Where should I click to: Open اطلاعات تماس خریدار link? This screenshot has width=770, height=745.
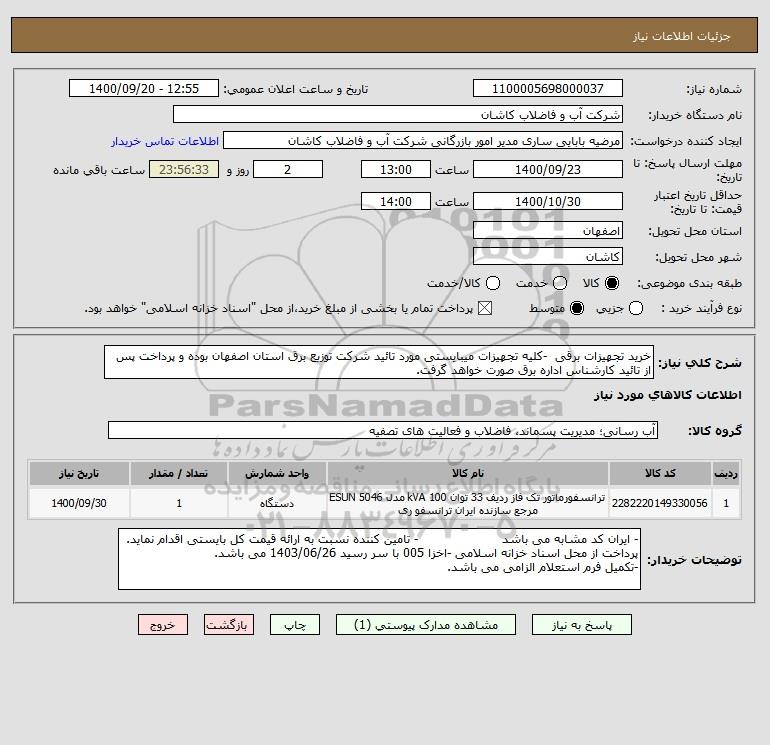click(165, 141)
